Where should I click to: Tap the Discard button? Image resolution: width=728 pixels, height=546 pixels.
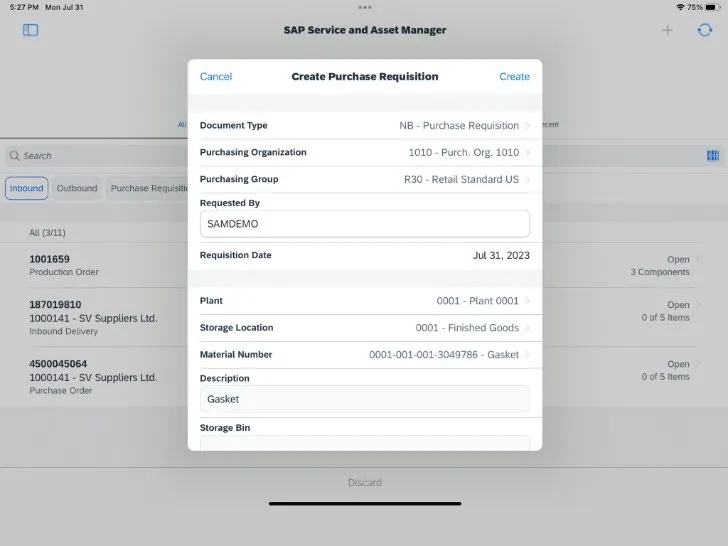tap(364, 482)
